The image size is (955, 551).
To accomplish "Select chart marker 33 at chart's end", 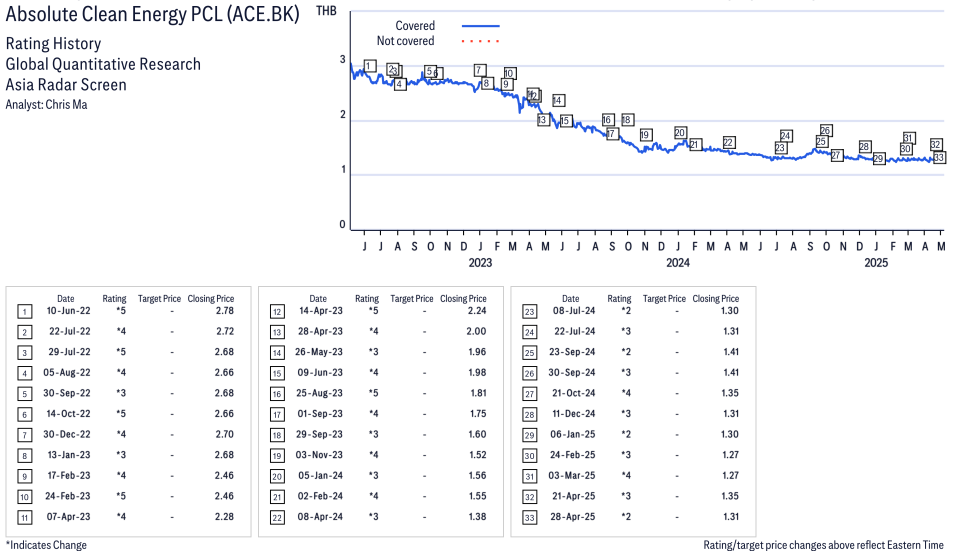I will (x=939, y=158).
